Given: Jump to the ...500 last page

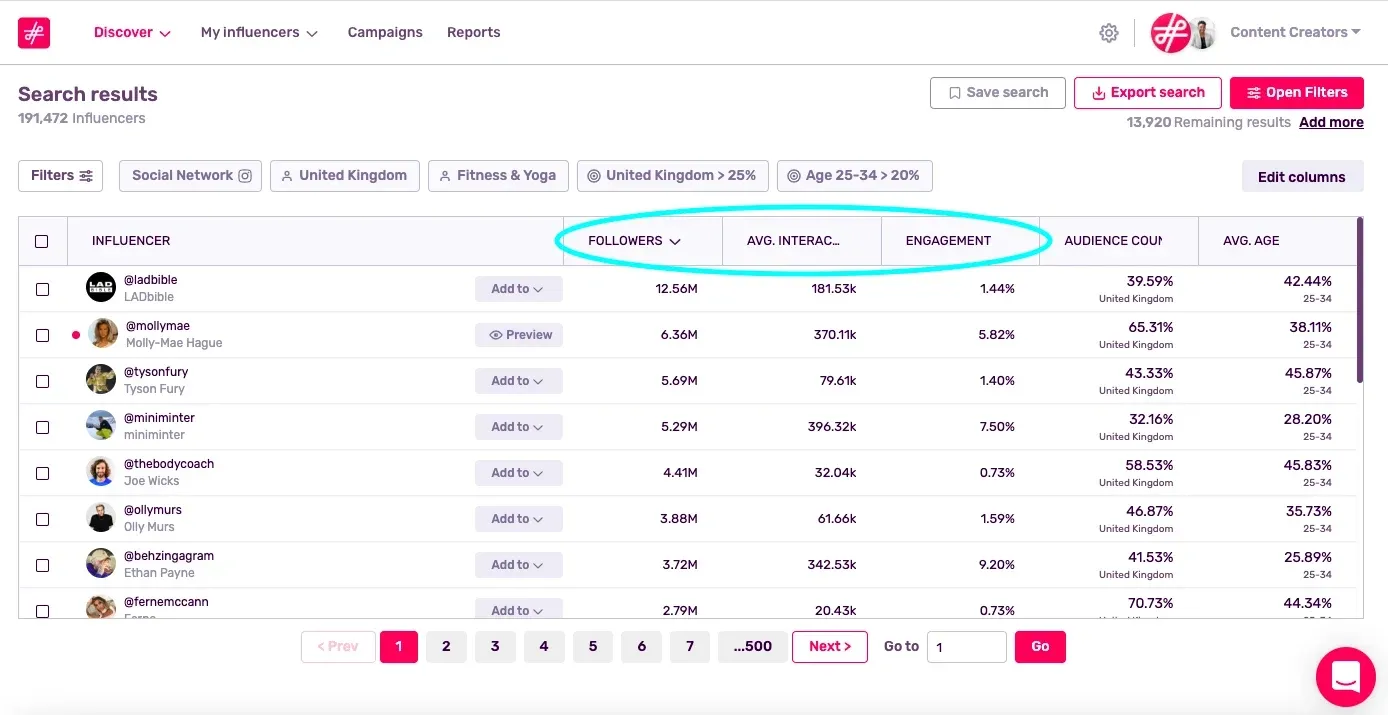Looking at the screenshot, I should point(752,647).
